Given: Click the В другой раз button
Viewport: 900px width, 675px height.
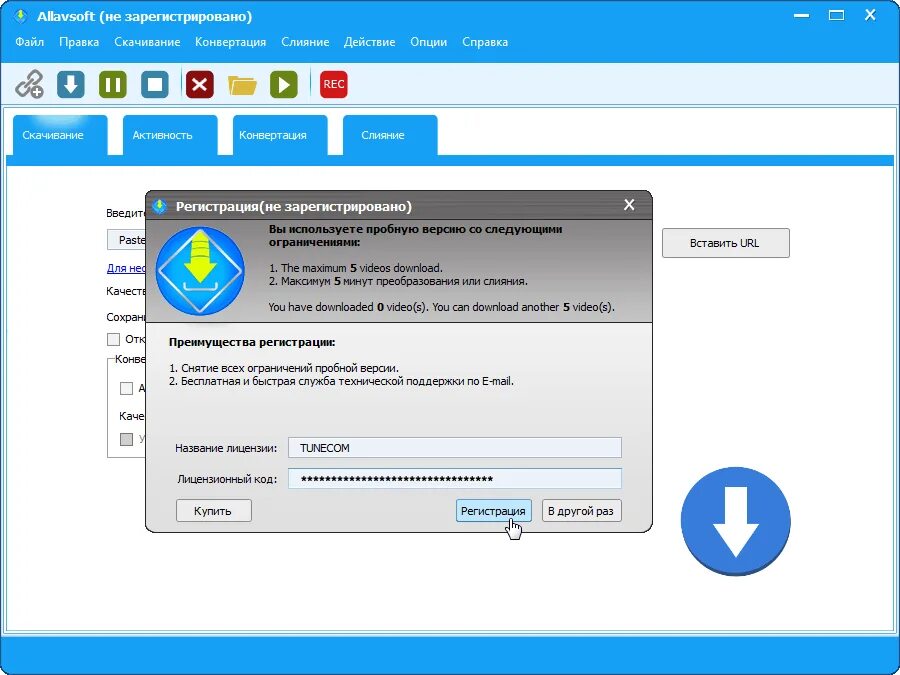Looking at the screenshot, I should (581, 511).
